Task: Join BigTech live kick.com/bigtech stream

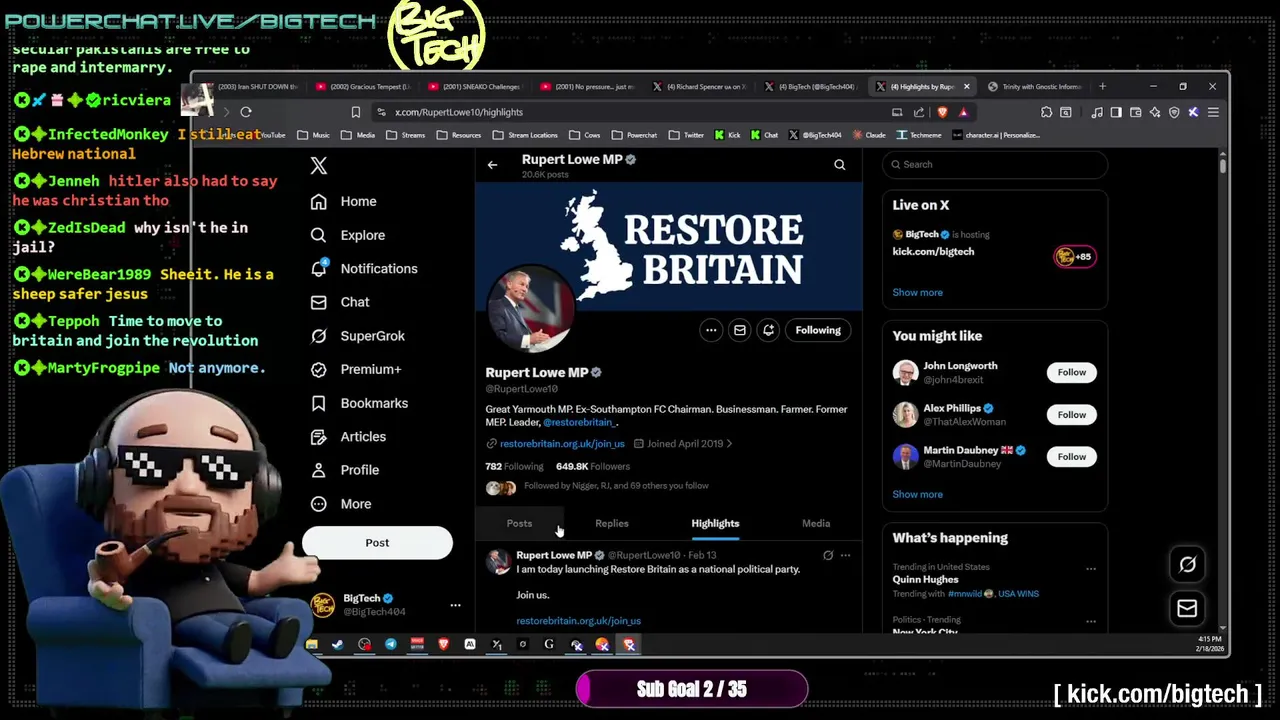Action: tap(933, 252)
